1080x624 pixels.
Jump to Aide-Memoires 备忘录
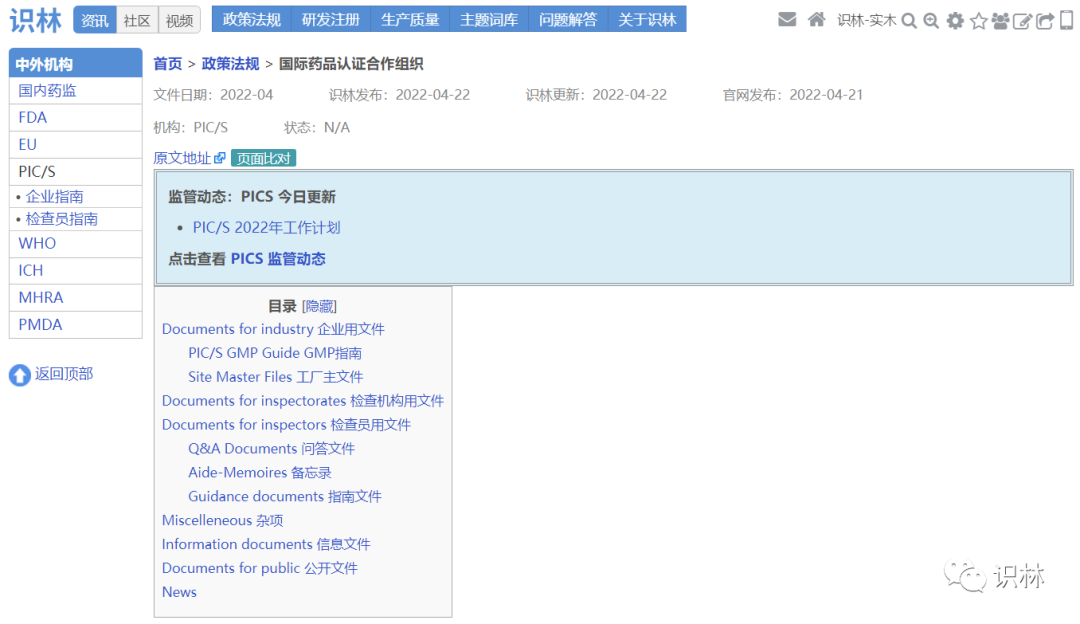coord(260,473)
